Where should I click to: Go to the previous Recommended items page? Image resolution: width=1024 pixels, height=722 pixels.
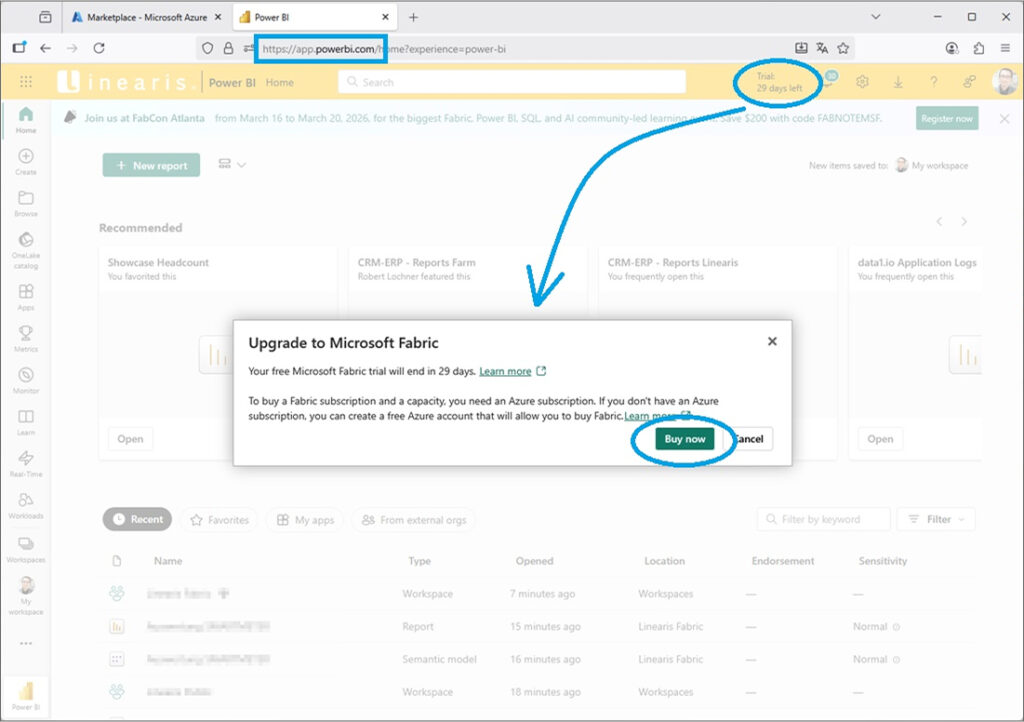939,221
